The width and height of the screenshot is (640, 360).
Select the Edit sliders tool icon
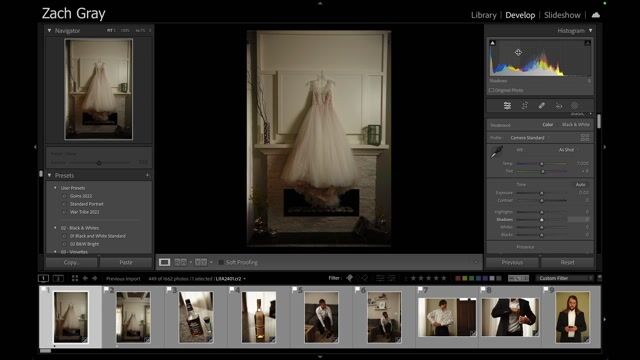click(x=507, y=106)
